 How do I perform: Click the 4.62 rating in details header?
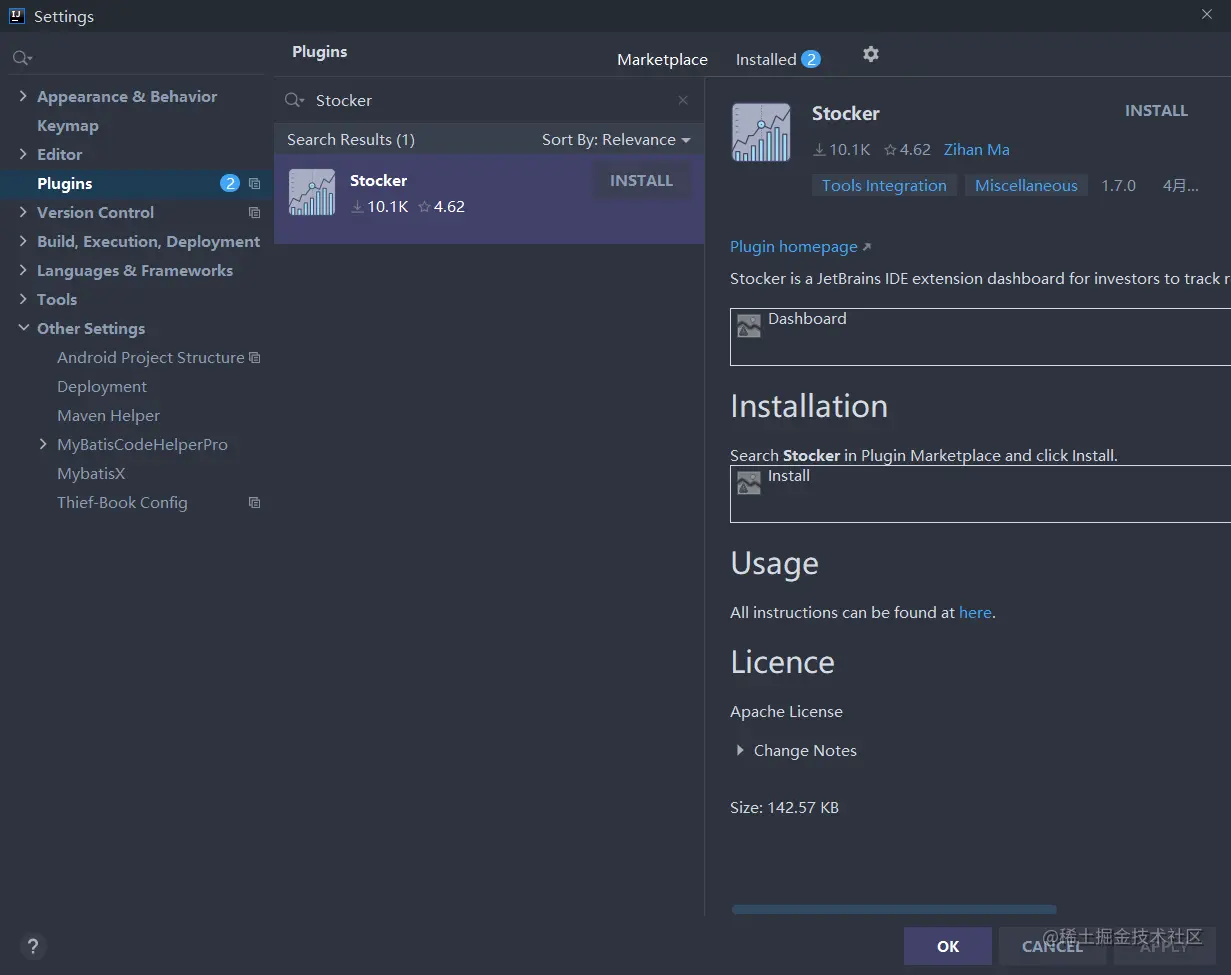[907, 150]
